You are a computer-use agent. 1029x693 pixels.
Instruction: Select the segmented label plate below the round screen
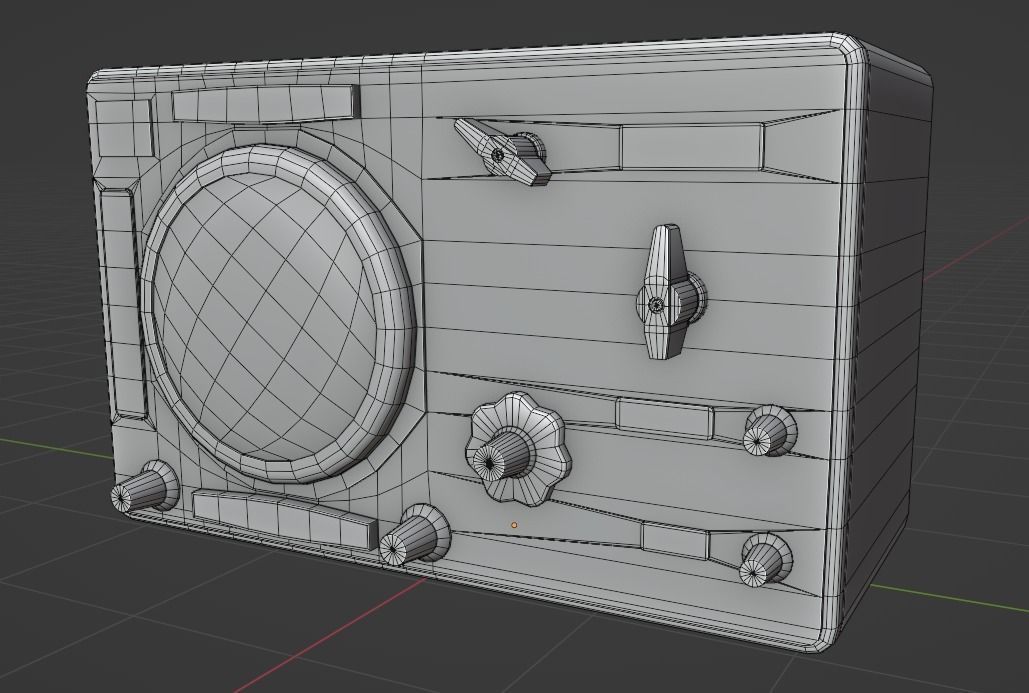[285, 518]
